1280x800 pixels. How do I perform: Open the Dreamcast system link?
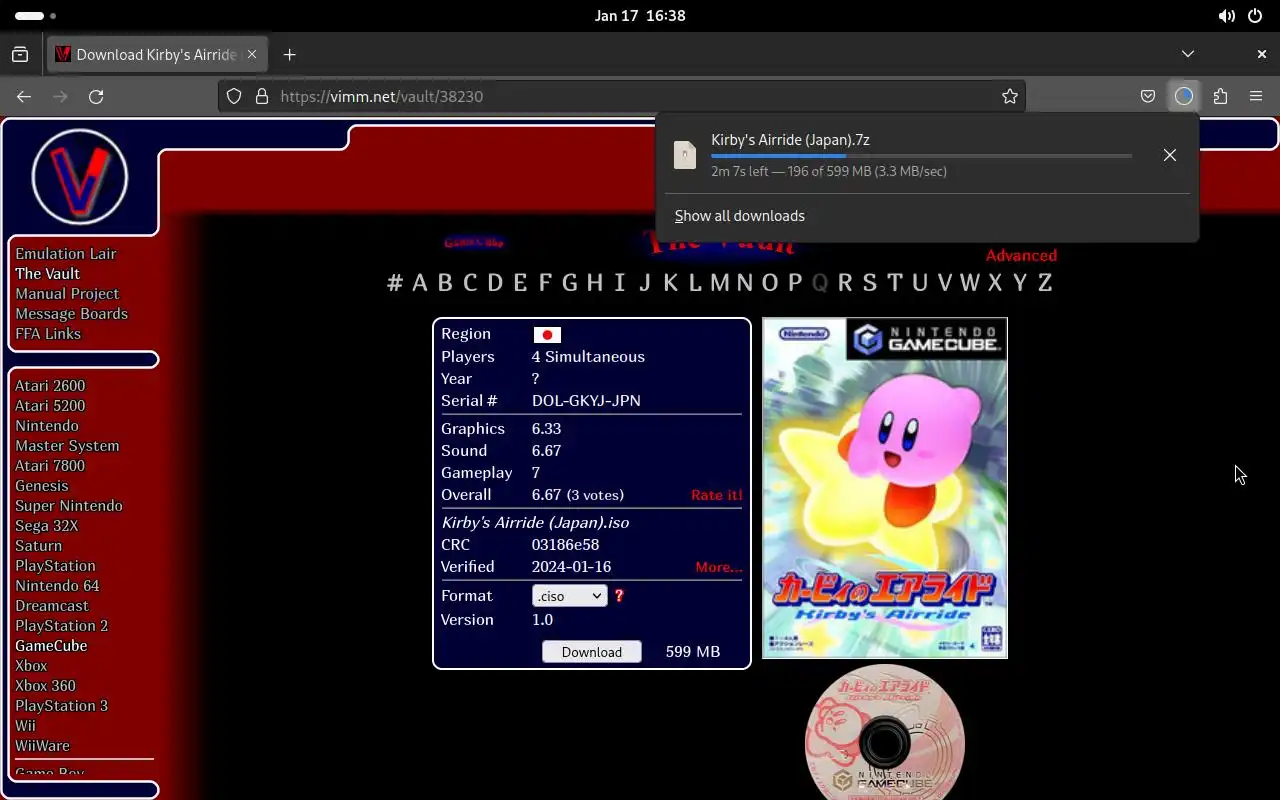[52, 606]
